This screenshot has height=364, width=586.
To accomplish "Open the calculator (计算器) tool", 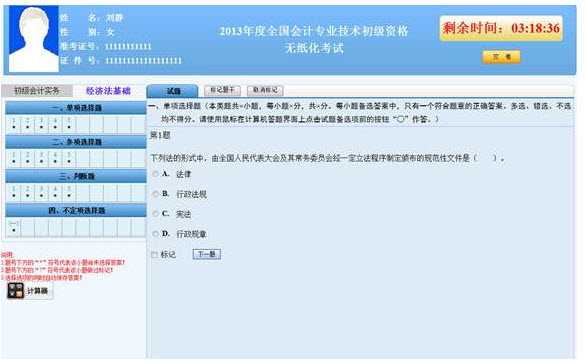I will click(30, 291).
